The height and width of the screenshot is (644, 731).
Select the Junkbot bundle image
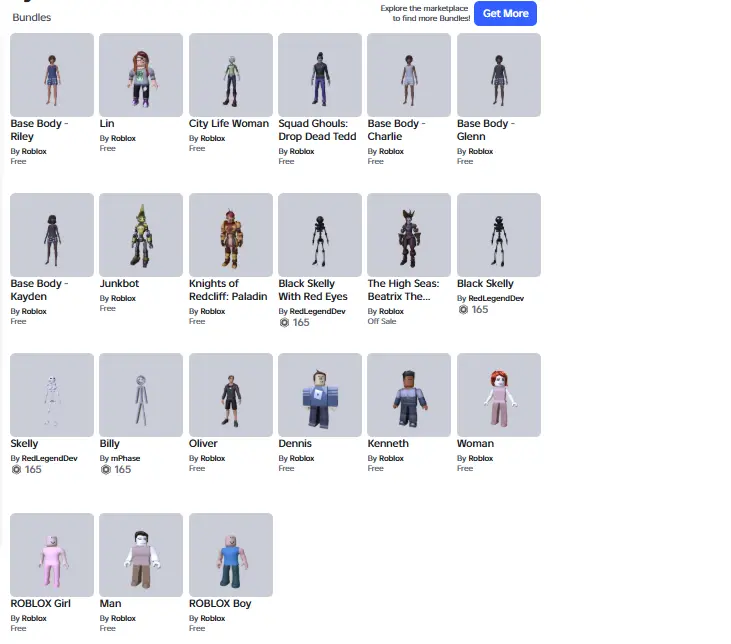coord(141,235)
